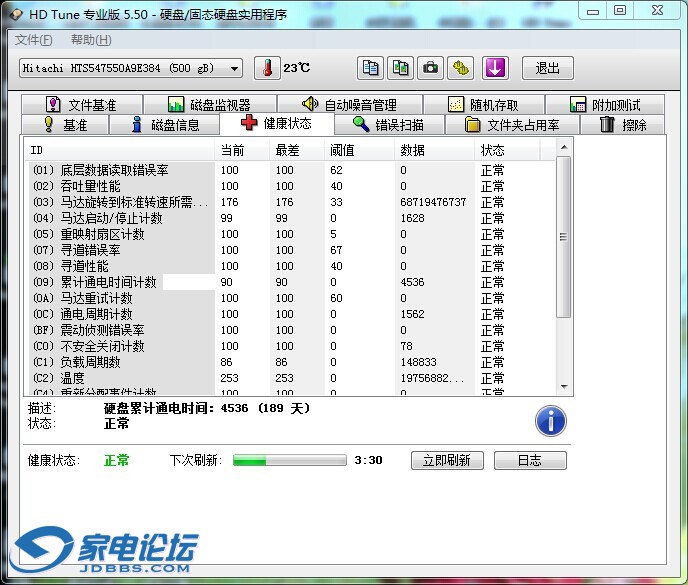The image size is (688, 585).
Task: Select the (C1) 负载周期数 row
Action: [292, 362]
